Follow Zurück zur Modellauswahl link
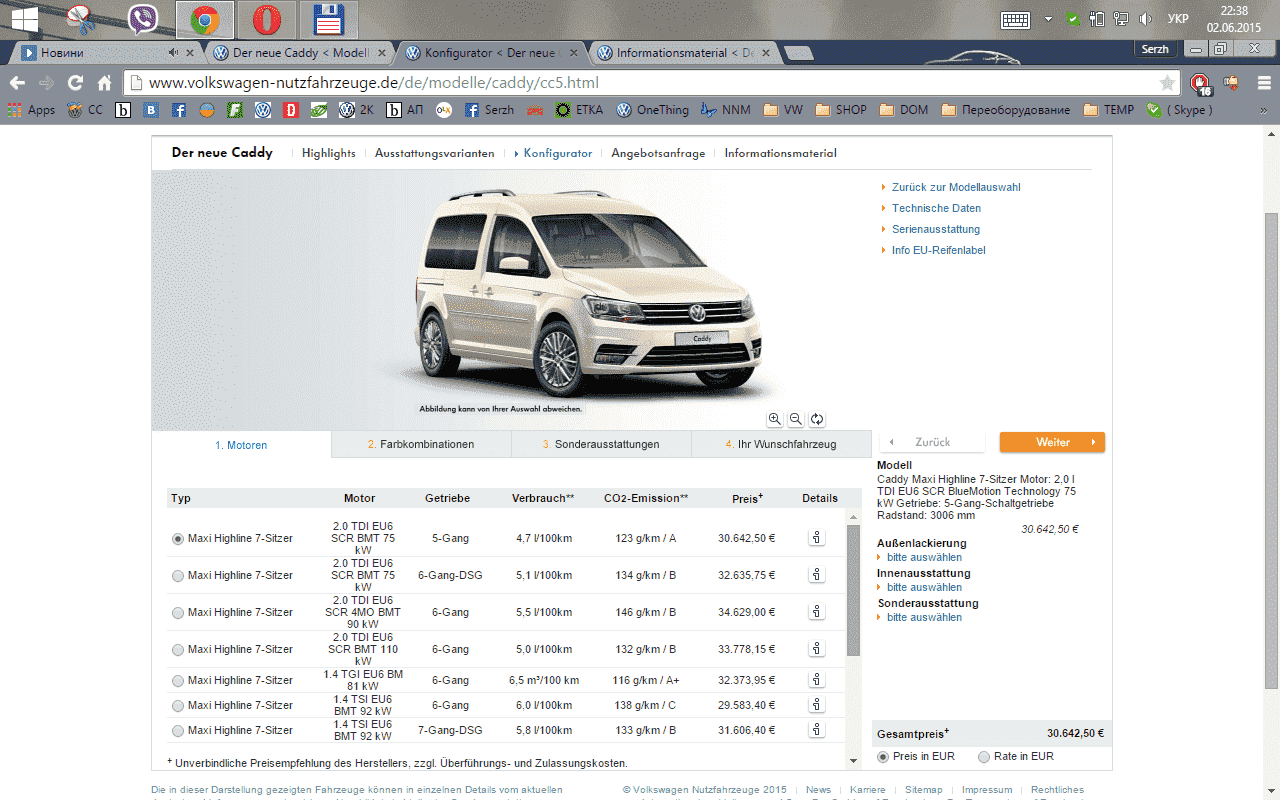The height and width of the screenshot is (800, 1280). [956, 187]
